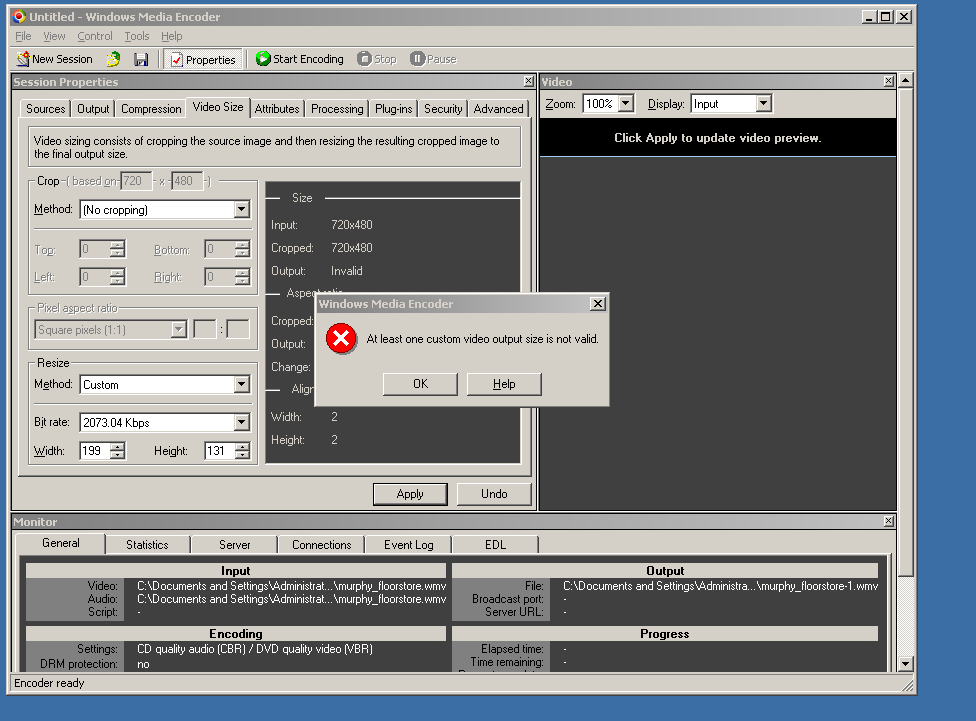Click the Stop toolbar button

click(x=377, y=59)
